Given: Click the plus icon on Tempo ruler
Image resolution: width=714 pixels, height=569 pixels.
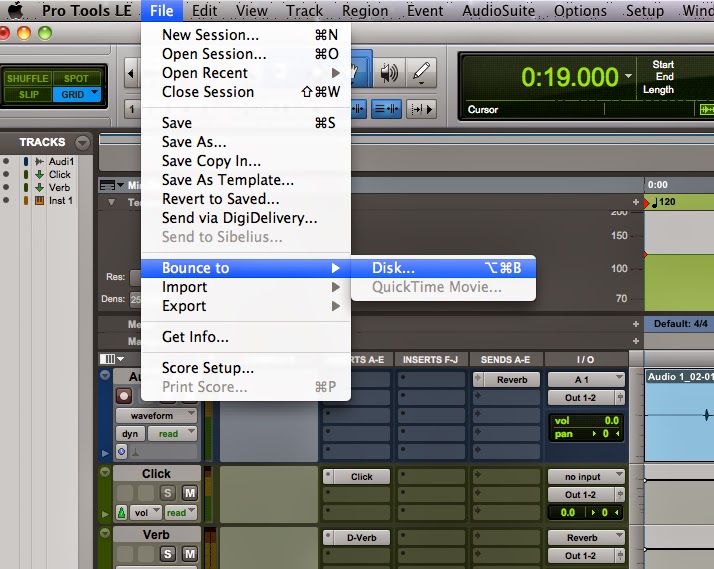Looking at the screenshot, I should [x=636, y=202].
